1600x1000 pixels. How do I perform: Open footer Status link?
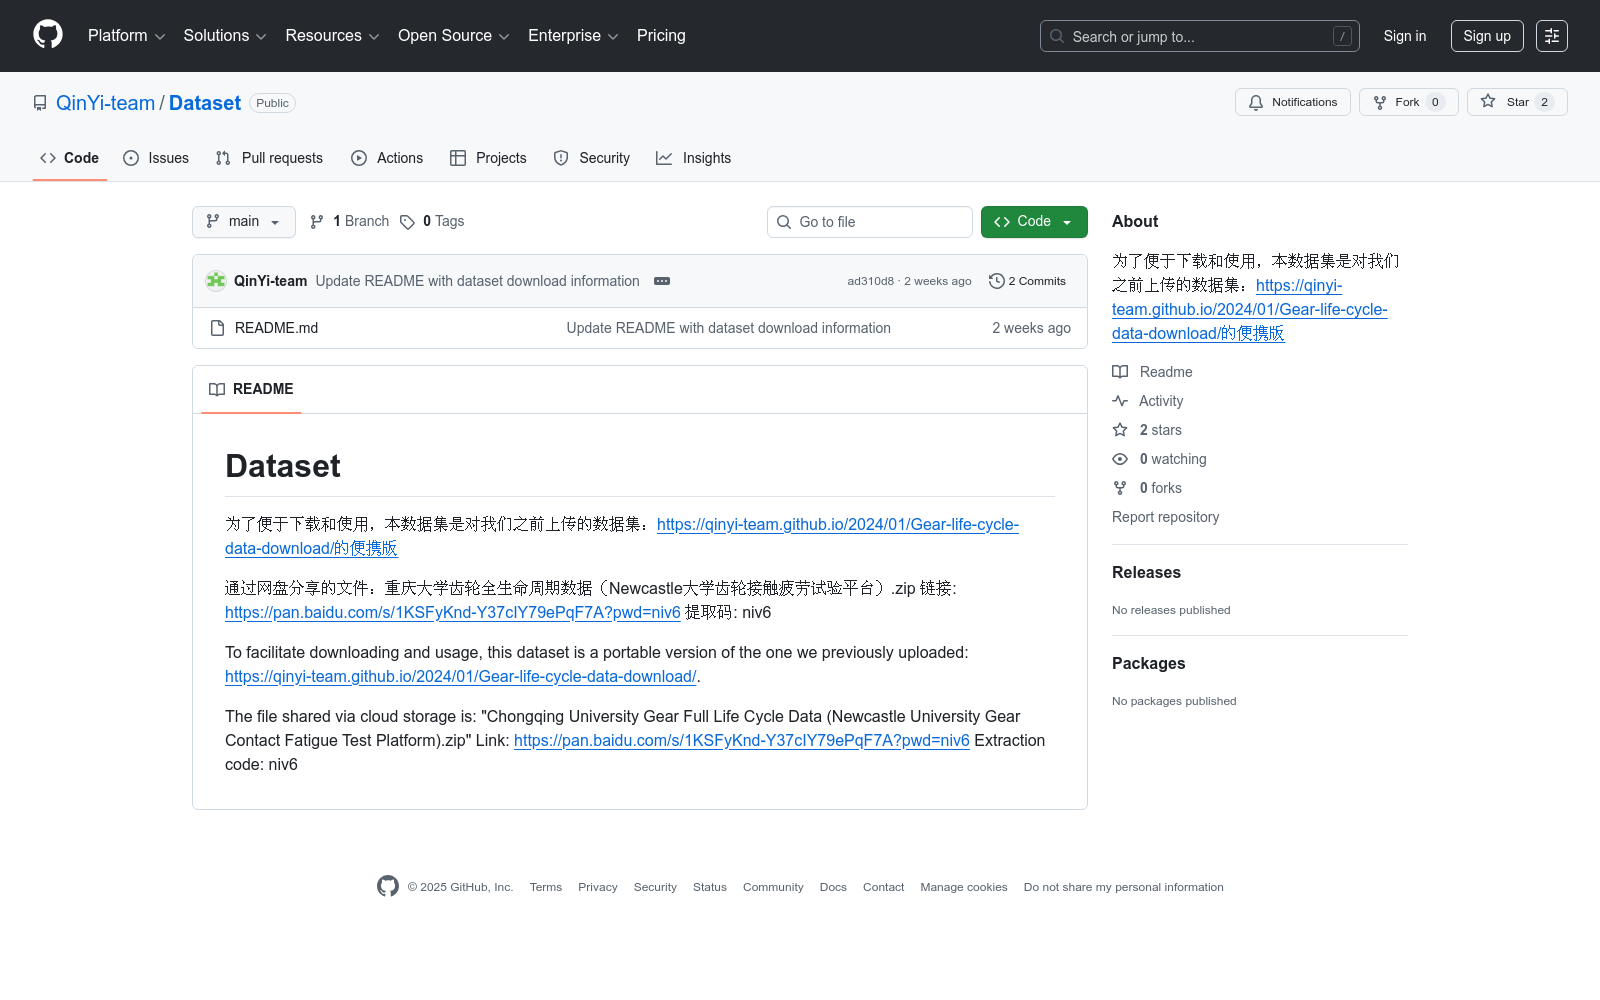pyautogui.click(x=710, y=887)
